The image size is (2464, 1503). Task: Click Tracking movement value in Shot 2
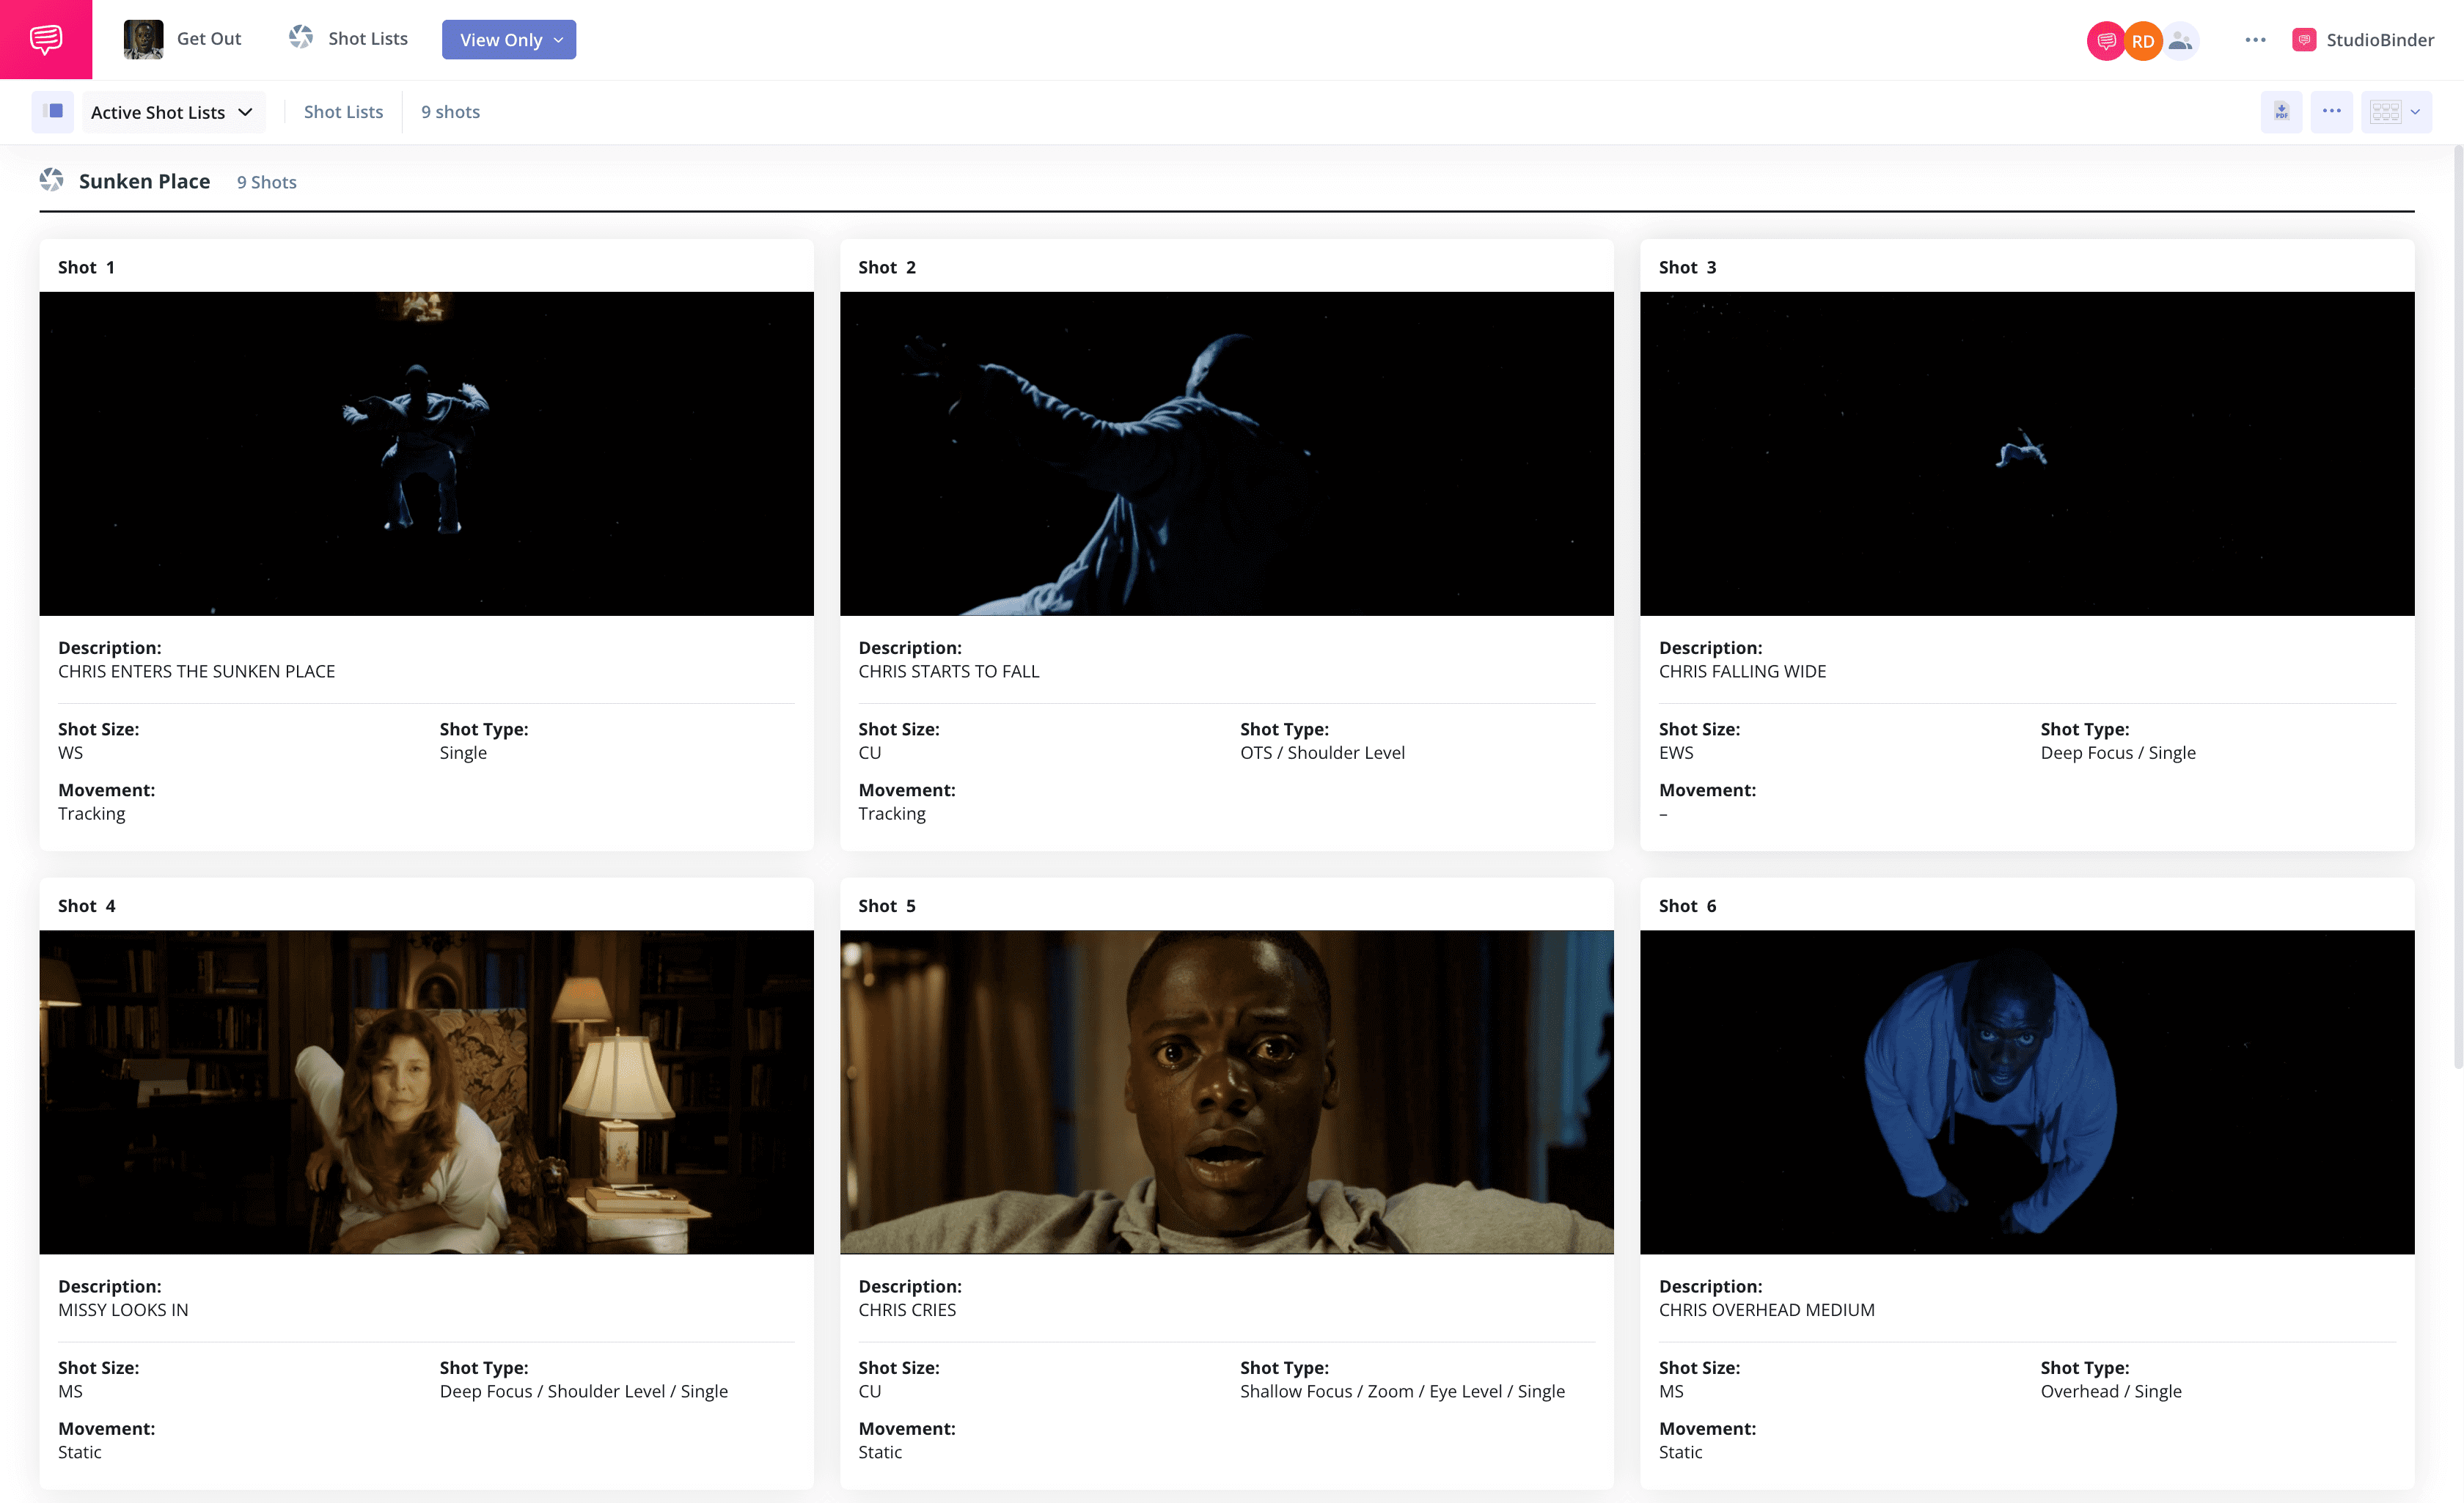coord(892,814)
